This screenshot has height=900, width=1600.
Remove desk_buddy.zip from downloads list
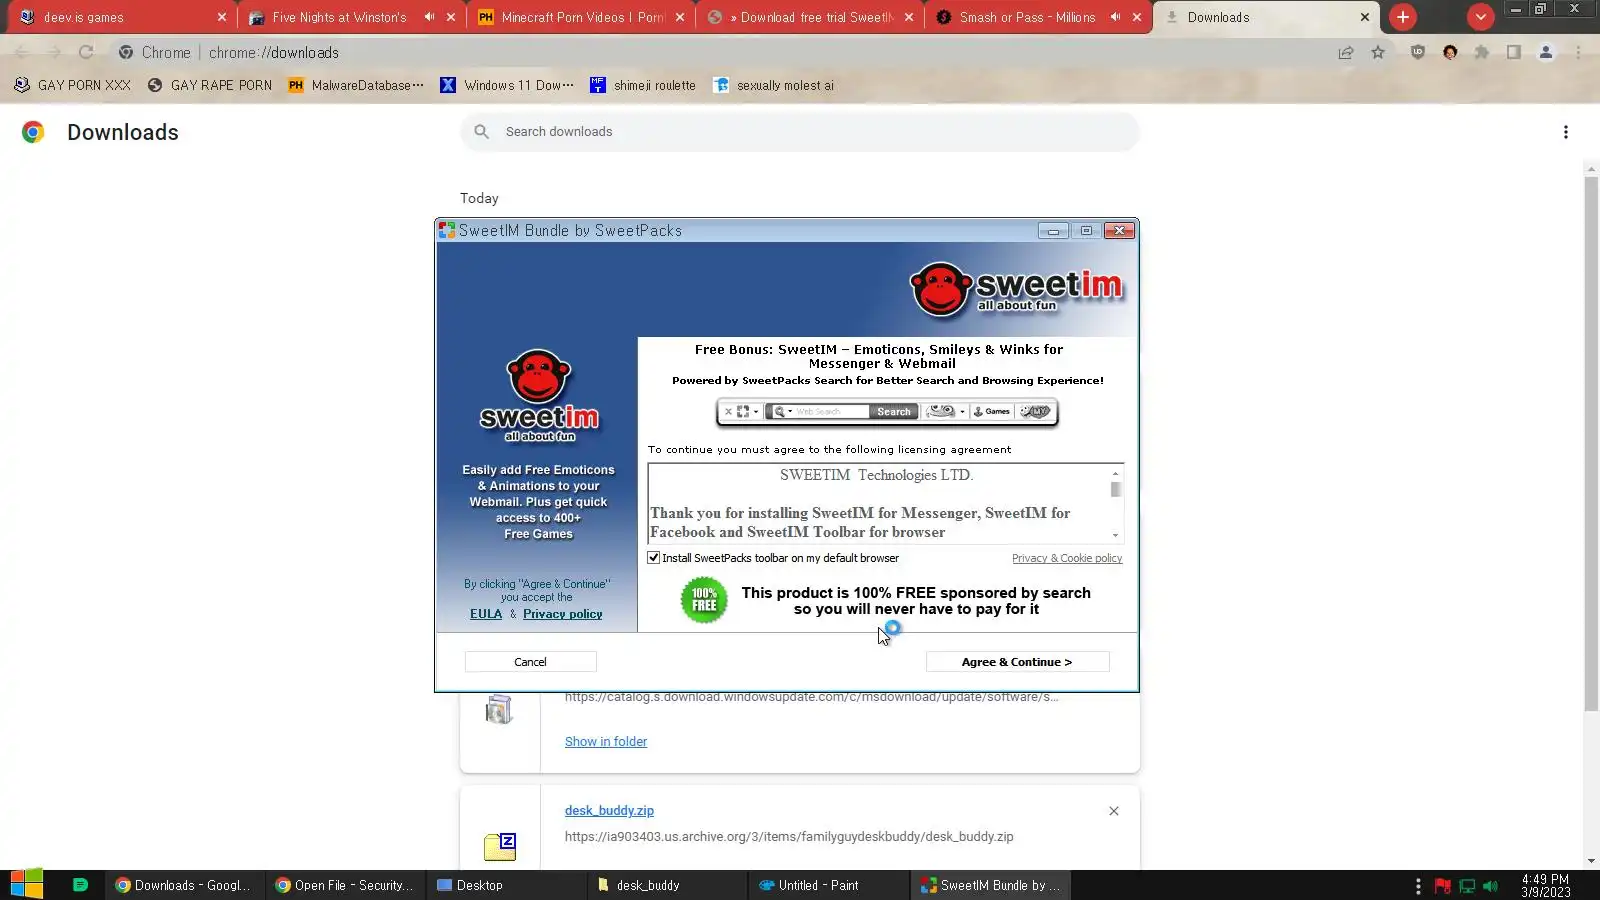click(1114, 811)
